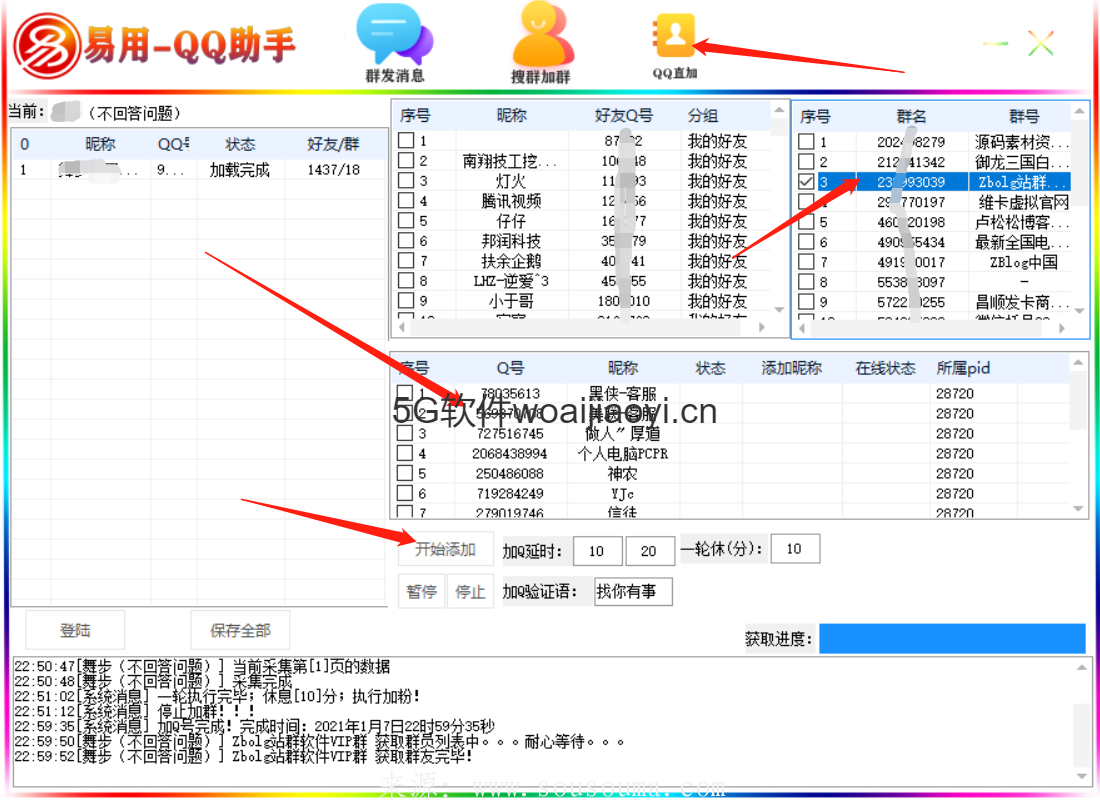Check friend row 南翔技工挖 checkbox
Screen dimensions: 1100x800
(x=405, y=161)
